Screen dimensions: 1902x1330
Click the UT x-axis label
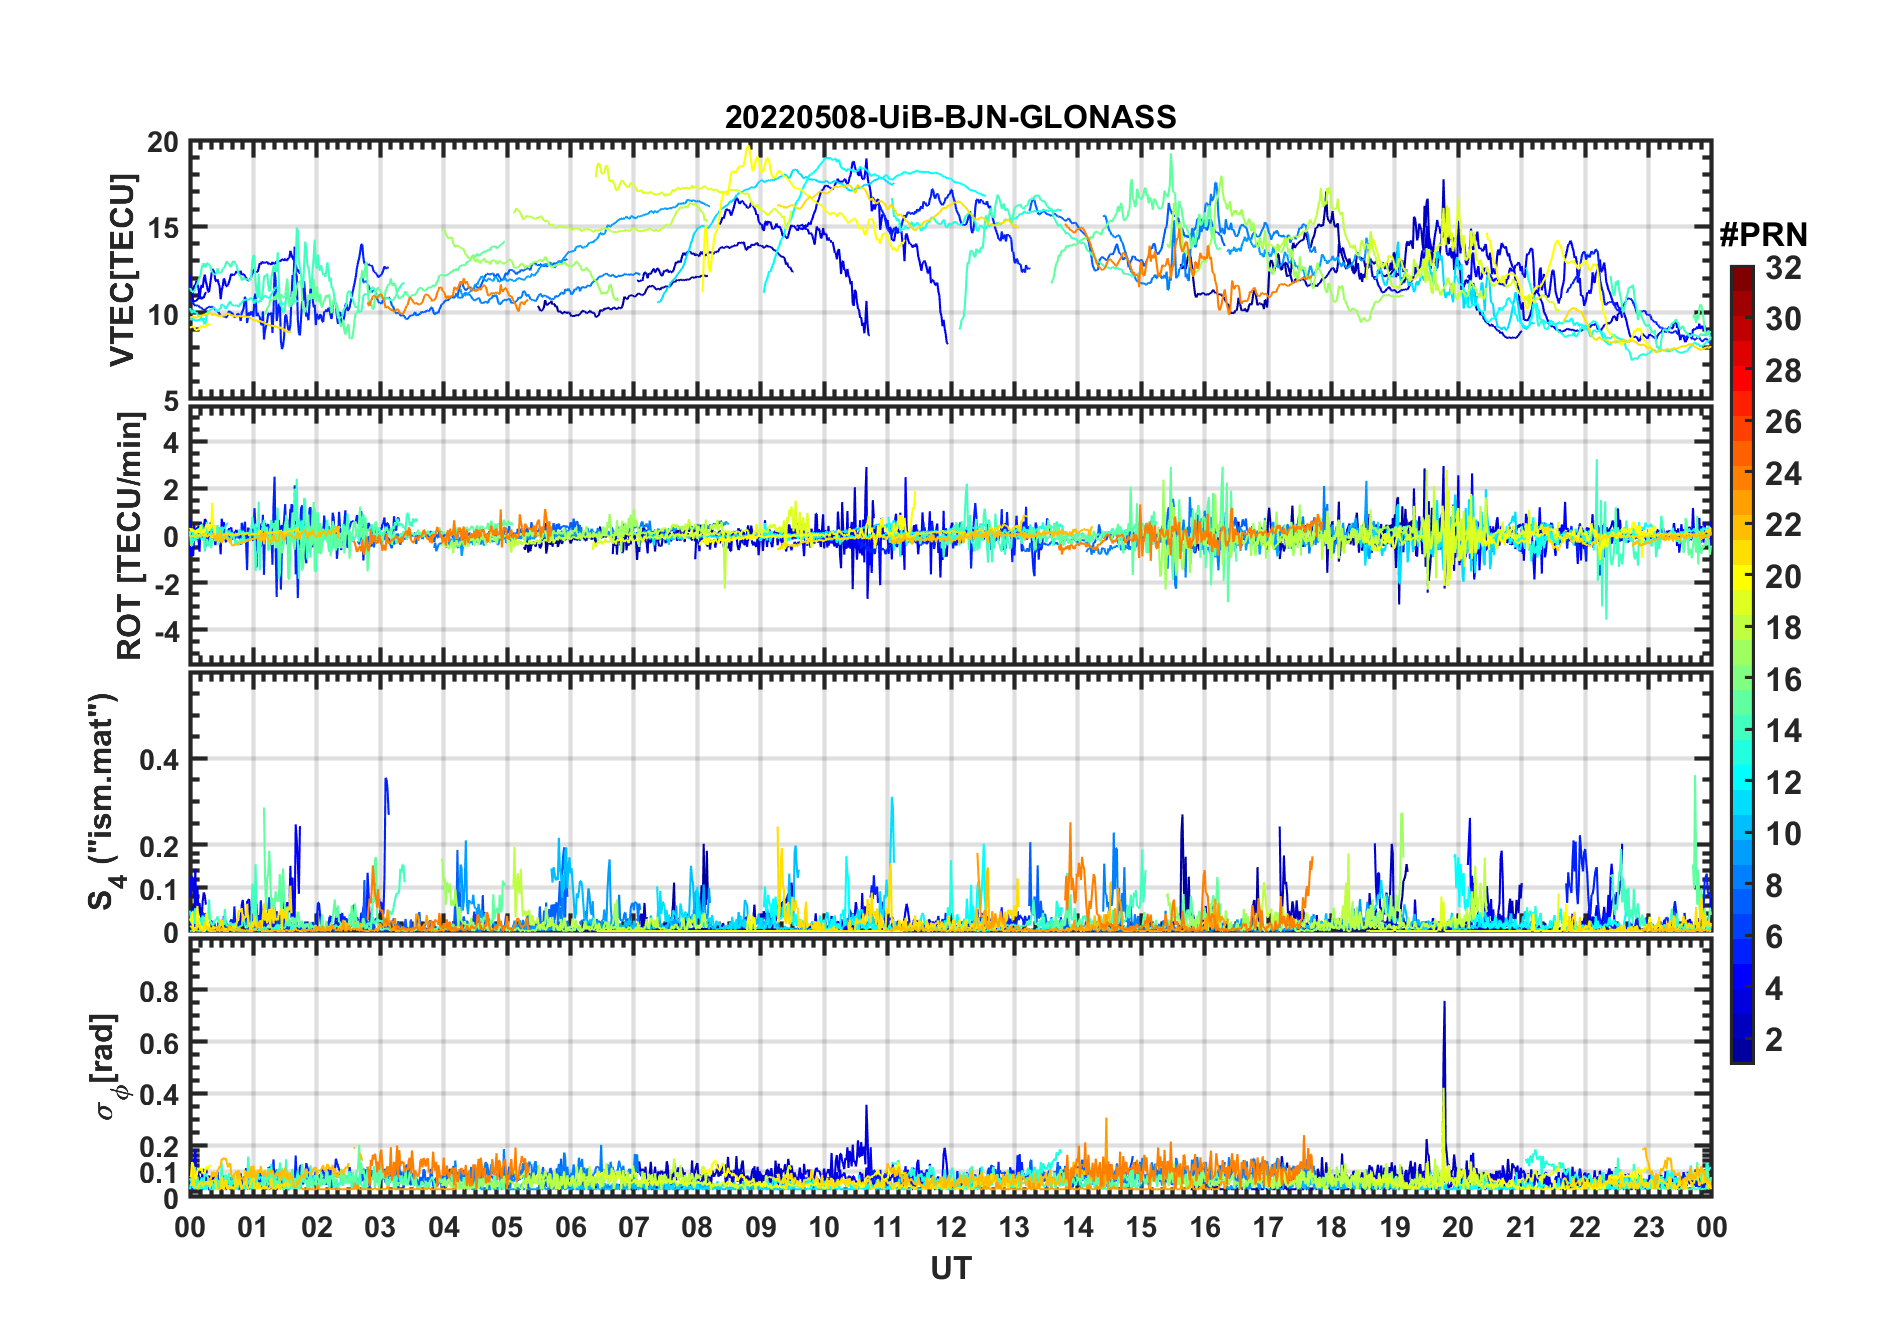(x=950, y=1269)
